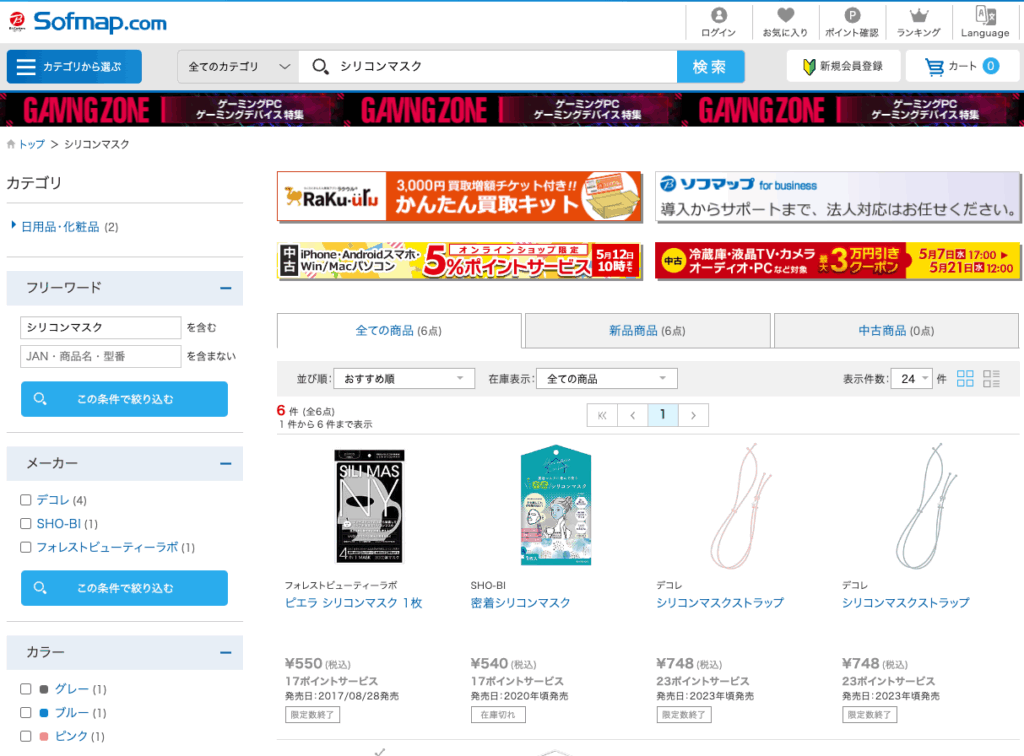Click the フォレストビューティーラボ maker filter link

(107, 547)
